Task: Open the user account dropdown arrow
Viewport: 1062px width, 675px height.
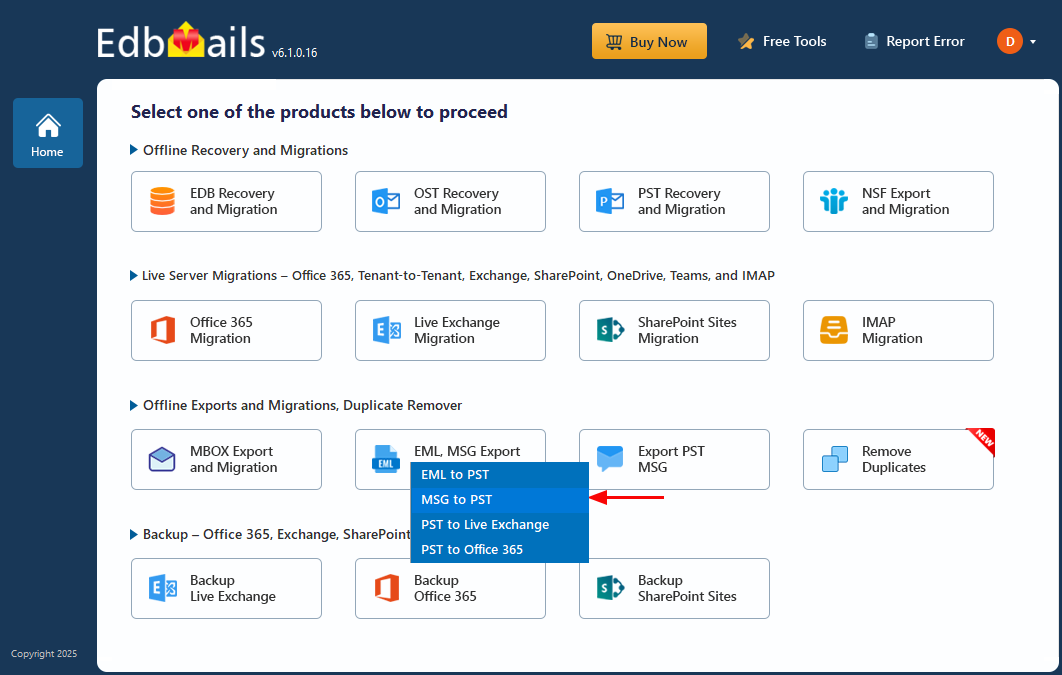Action: click(x=1033, y=42)
